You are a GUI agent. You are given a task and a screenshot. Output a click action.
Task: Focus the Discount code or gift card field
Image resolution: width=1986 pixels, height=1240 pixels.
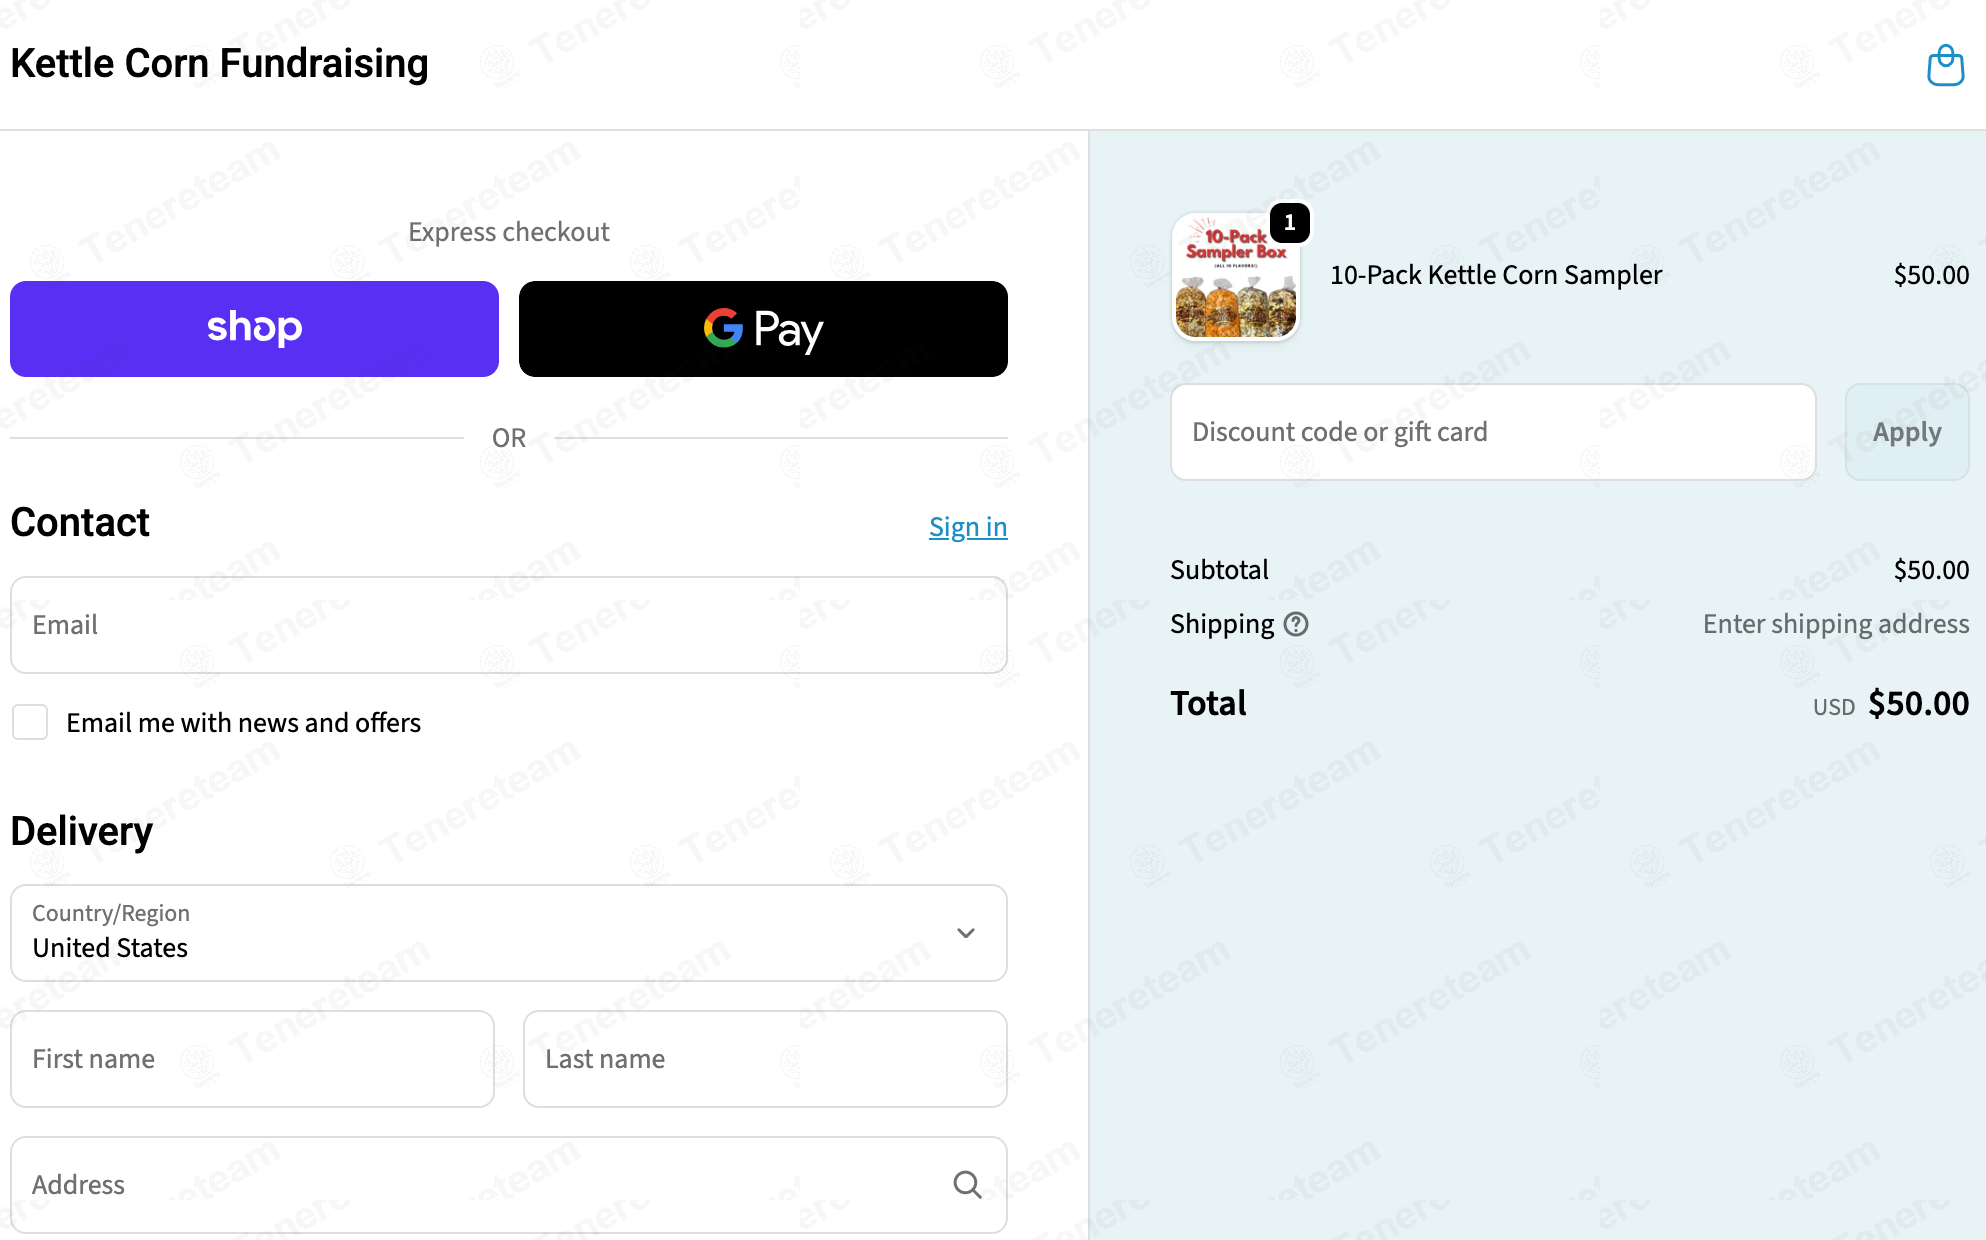point(1493,432)
